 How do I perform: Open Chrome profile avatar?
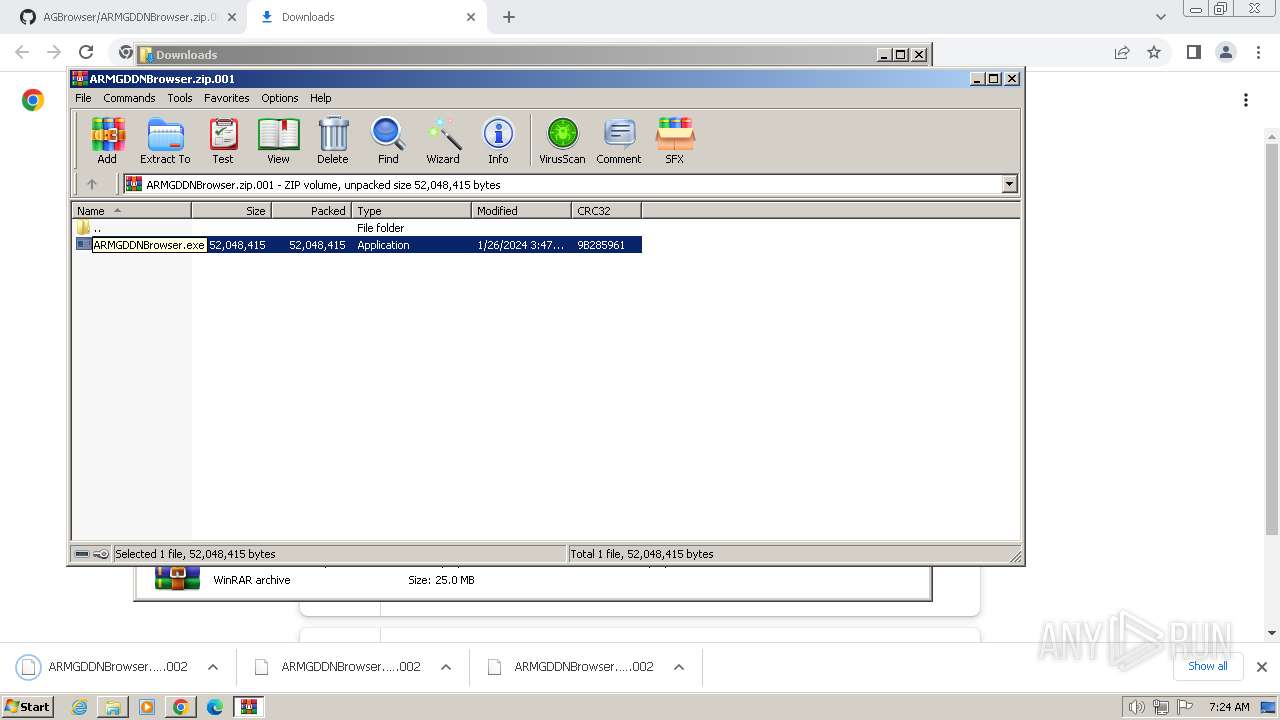tap(1226, 52)
